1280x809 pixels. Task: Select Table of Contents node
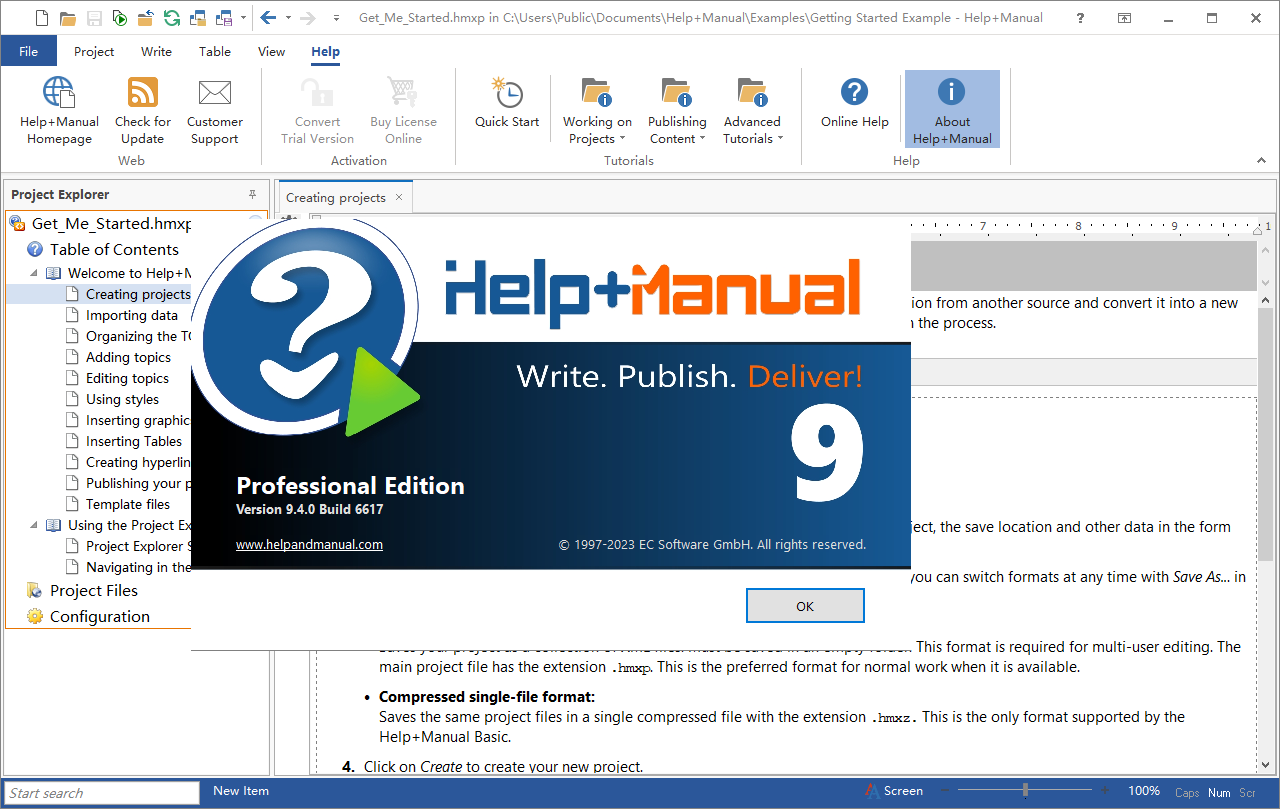pyautogui.click(x=114, y=250)
